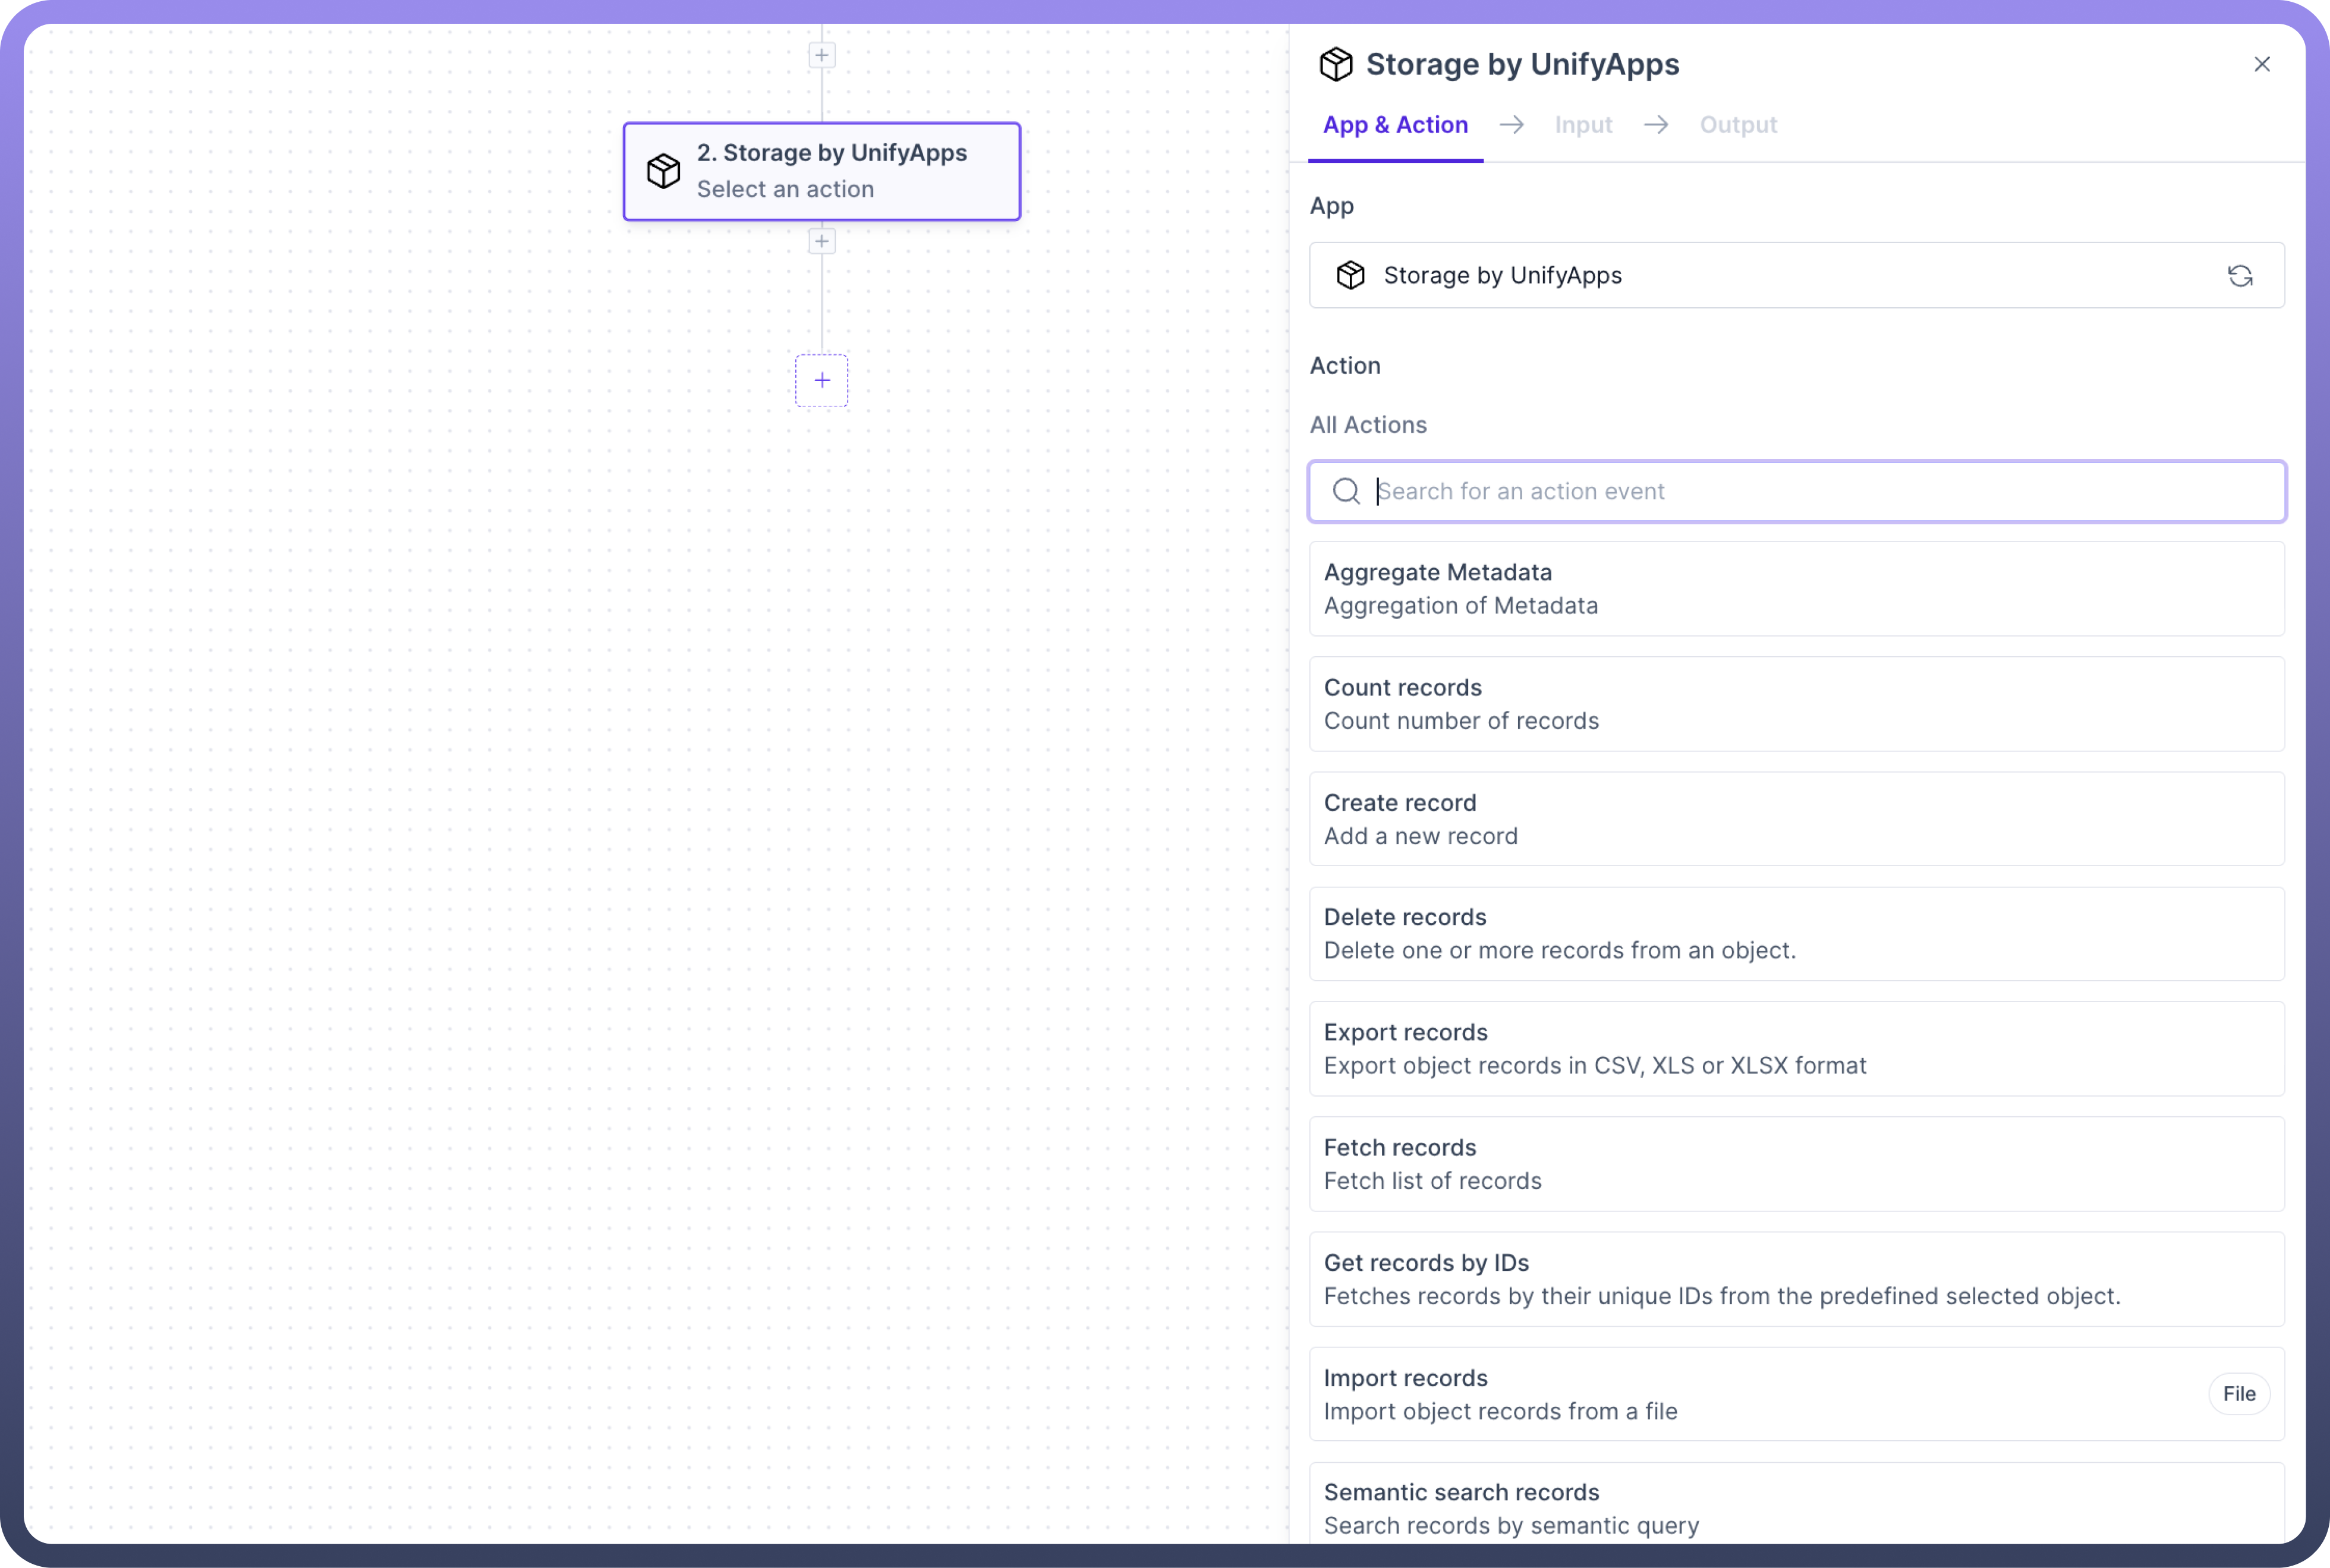Click plus connector below Storage node

click(x=821, y=241)
